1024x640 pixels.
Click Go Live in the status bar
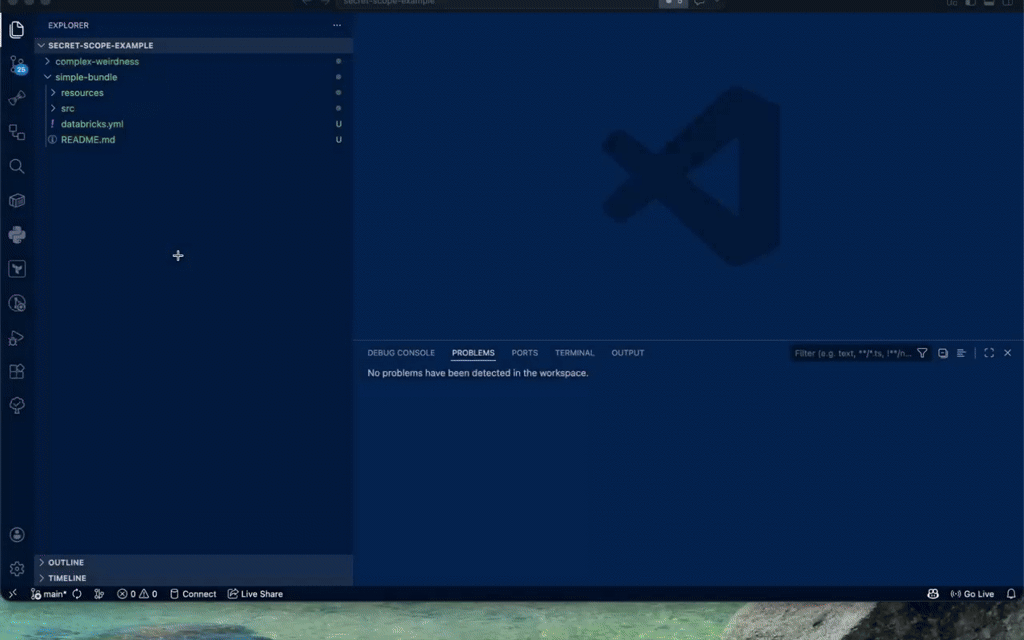(x=972, y=594)
